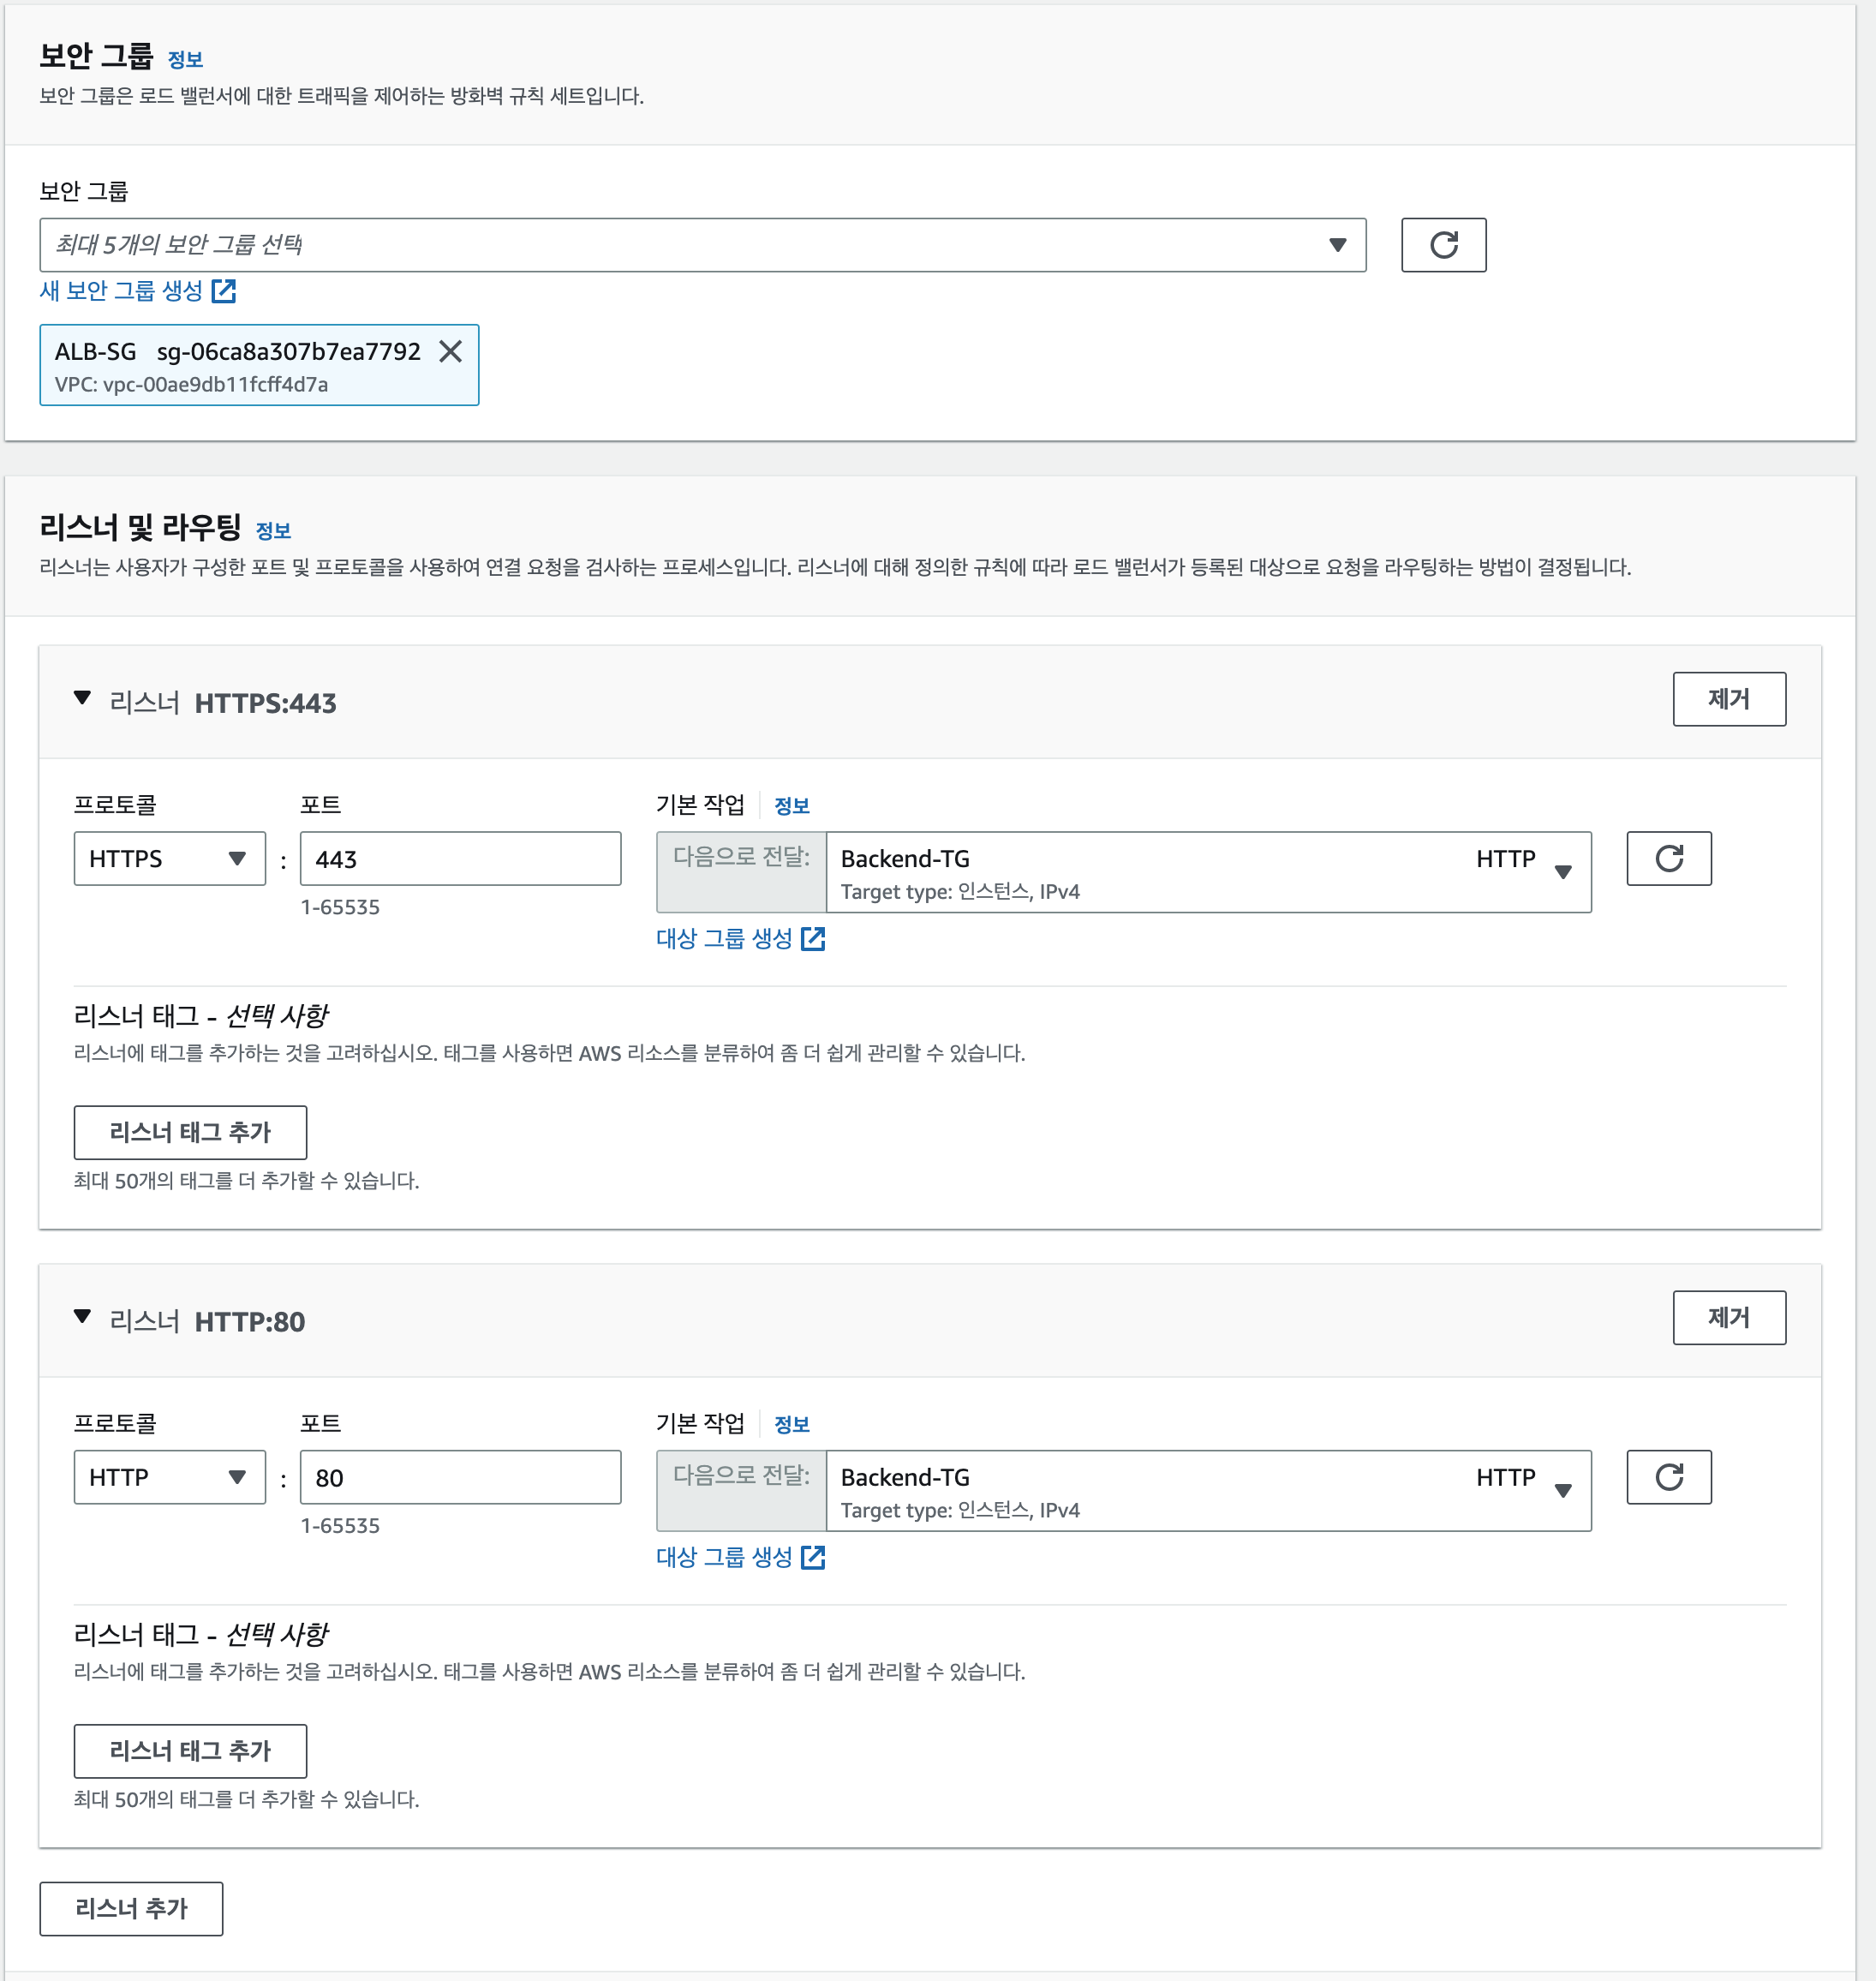Image resolution: width=1876 pixels, height=1981 pixels.
Task: Collapse the HTTP:80 listener section
Action: point(83,1316)
